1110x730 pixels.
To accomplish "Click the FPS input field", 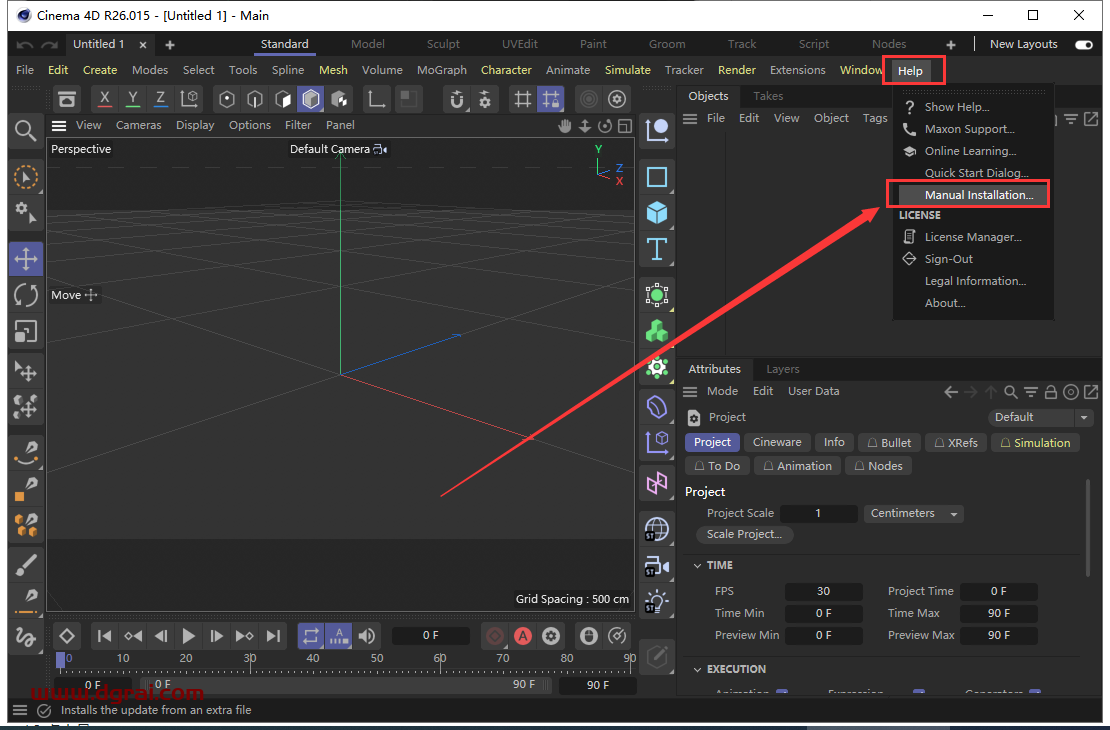I will 824,591.
